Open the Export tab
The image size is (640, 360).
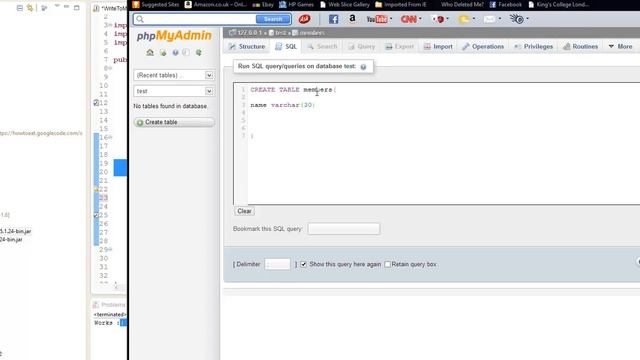pos(400,47)
